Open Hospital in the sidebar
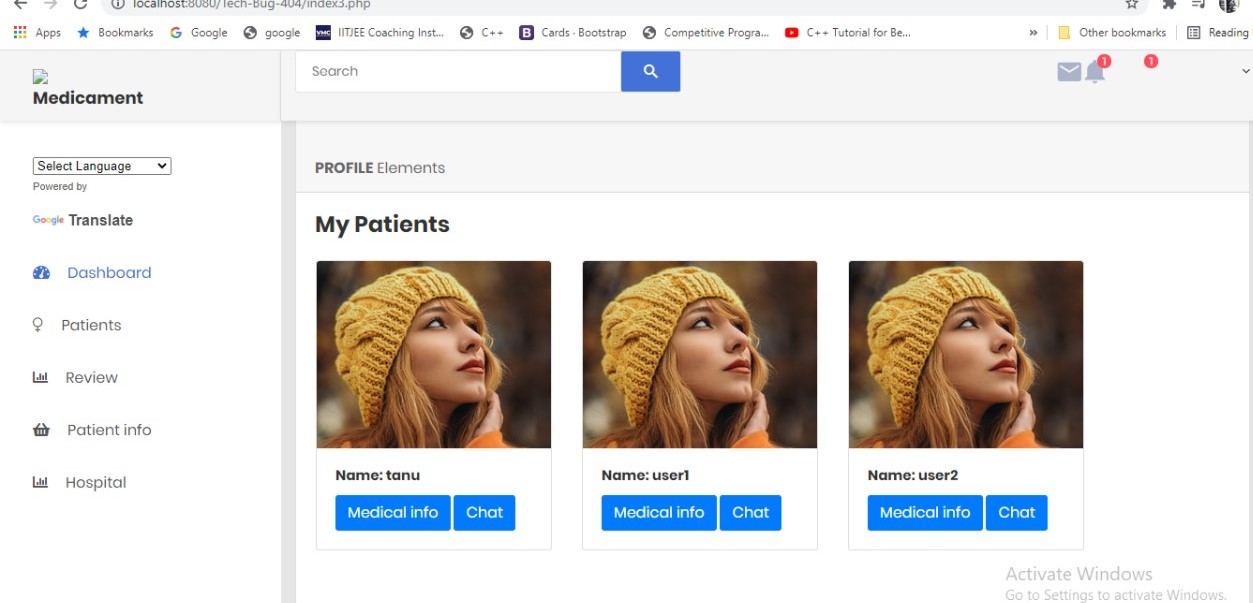 [x=96, y=482]
